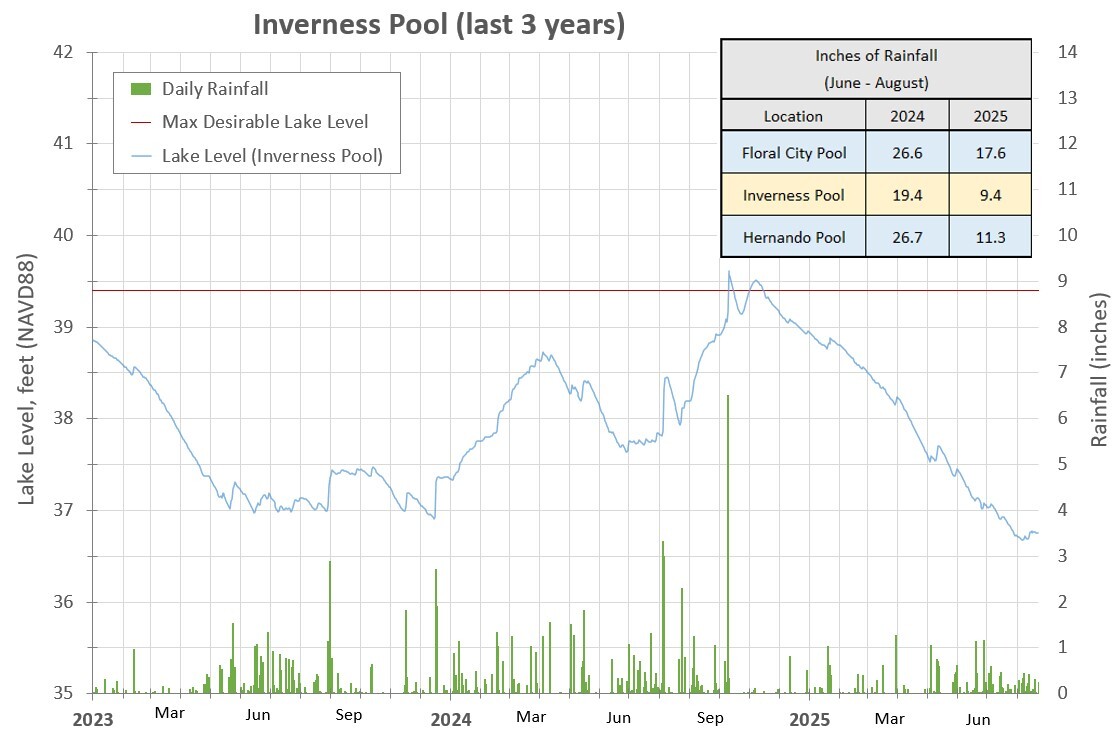Click the 11.3 rainfall value cell
This screenshot has width=1120, height=739.
click(x=990, y=237)
